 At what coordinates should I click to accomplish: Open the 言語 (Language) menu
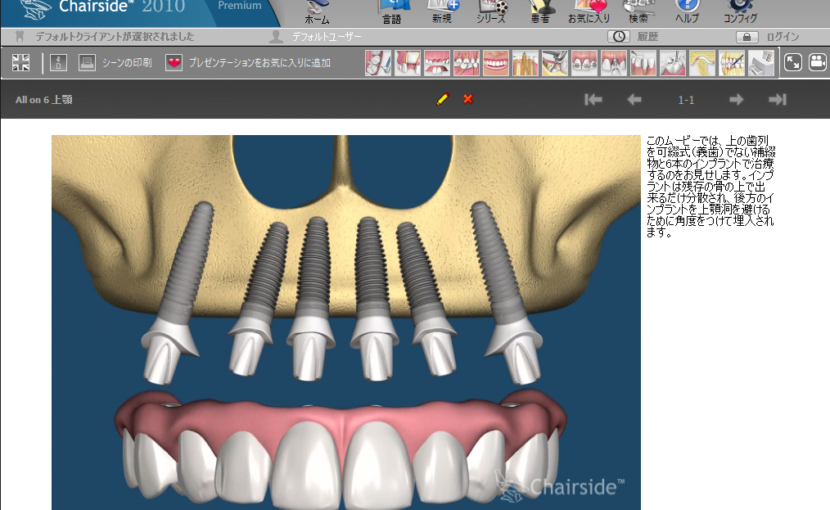click(392, 11)
